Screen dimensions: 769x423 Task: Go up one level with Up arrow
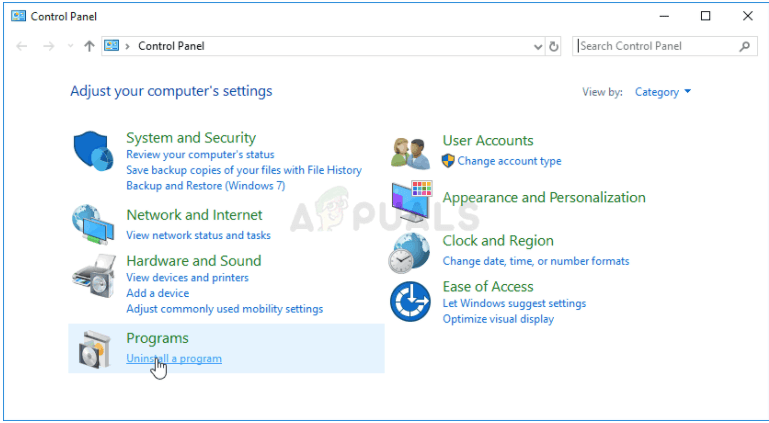click(89, 47)
